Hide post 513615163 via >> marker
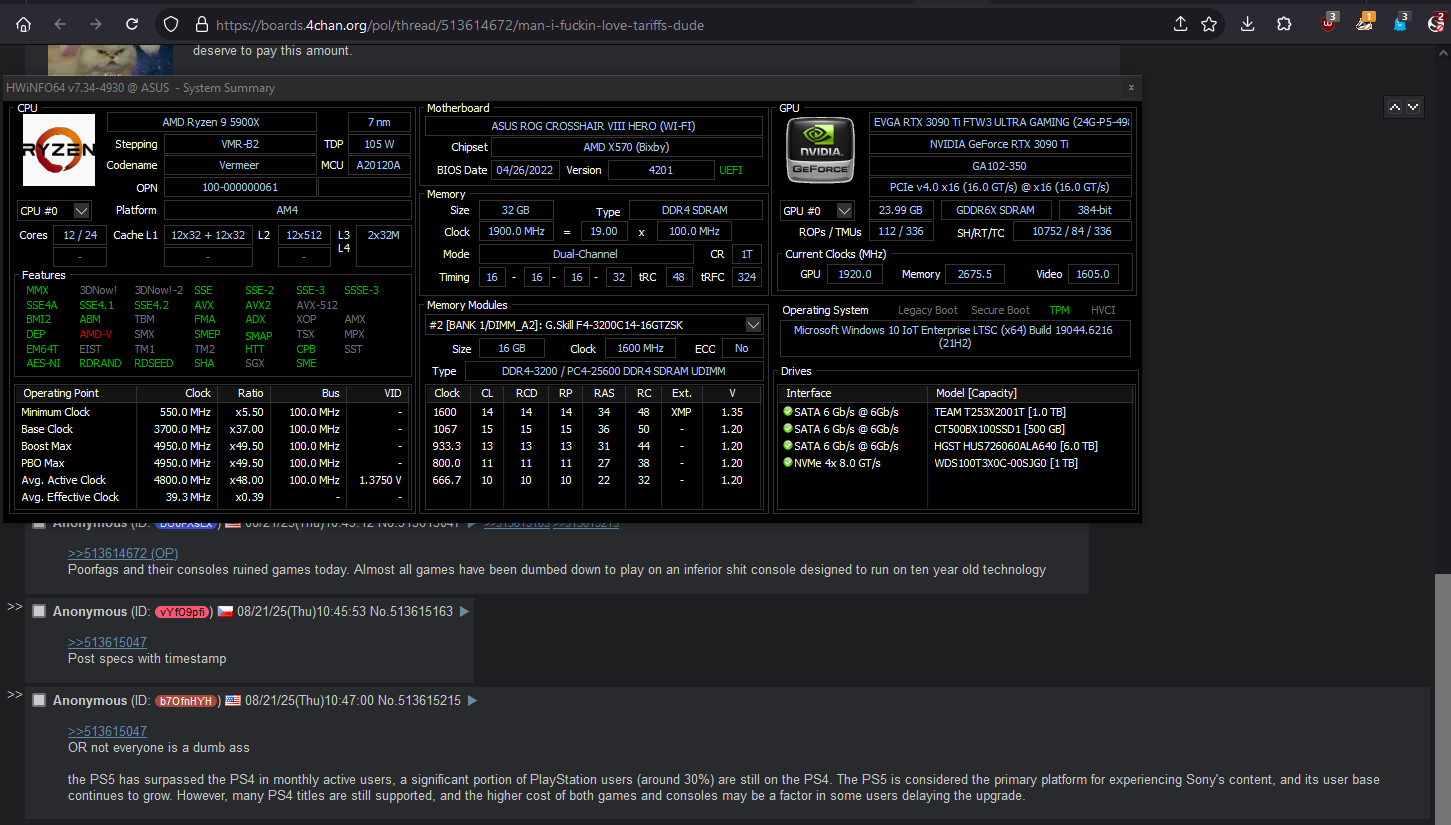The height and width of the screenshot is (825, 1451). [14, 606]
